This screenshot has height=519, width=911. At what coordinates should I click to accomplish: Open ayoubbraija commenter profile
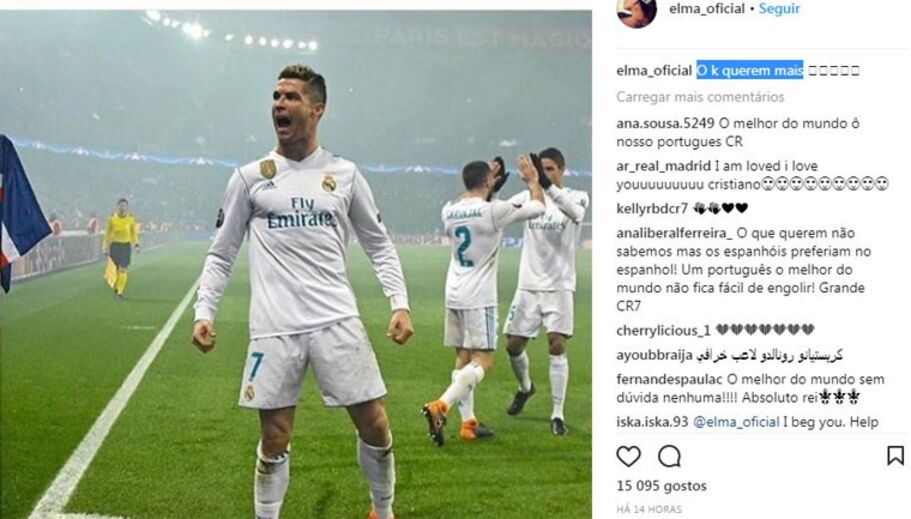tap(654, 355)
